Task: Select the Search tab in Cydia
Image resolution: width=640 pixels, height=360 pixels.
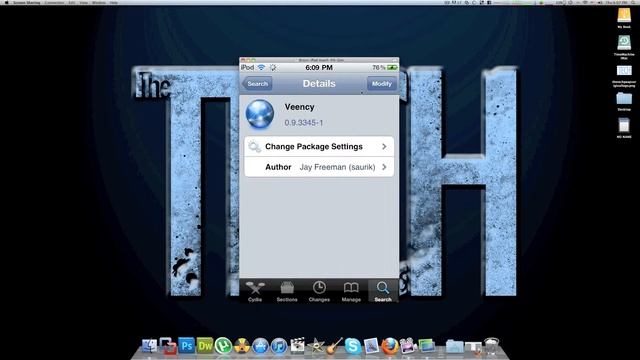Action: (x=383, y=291)
